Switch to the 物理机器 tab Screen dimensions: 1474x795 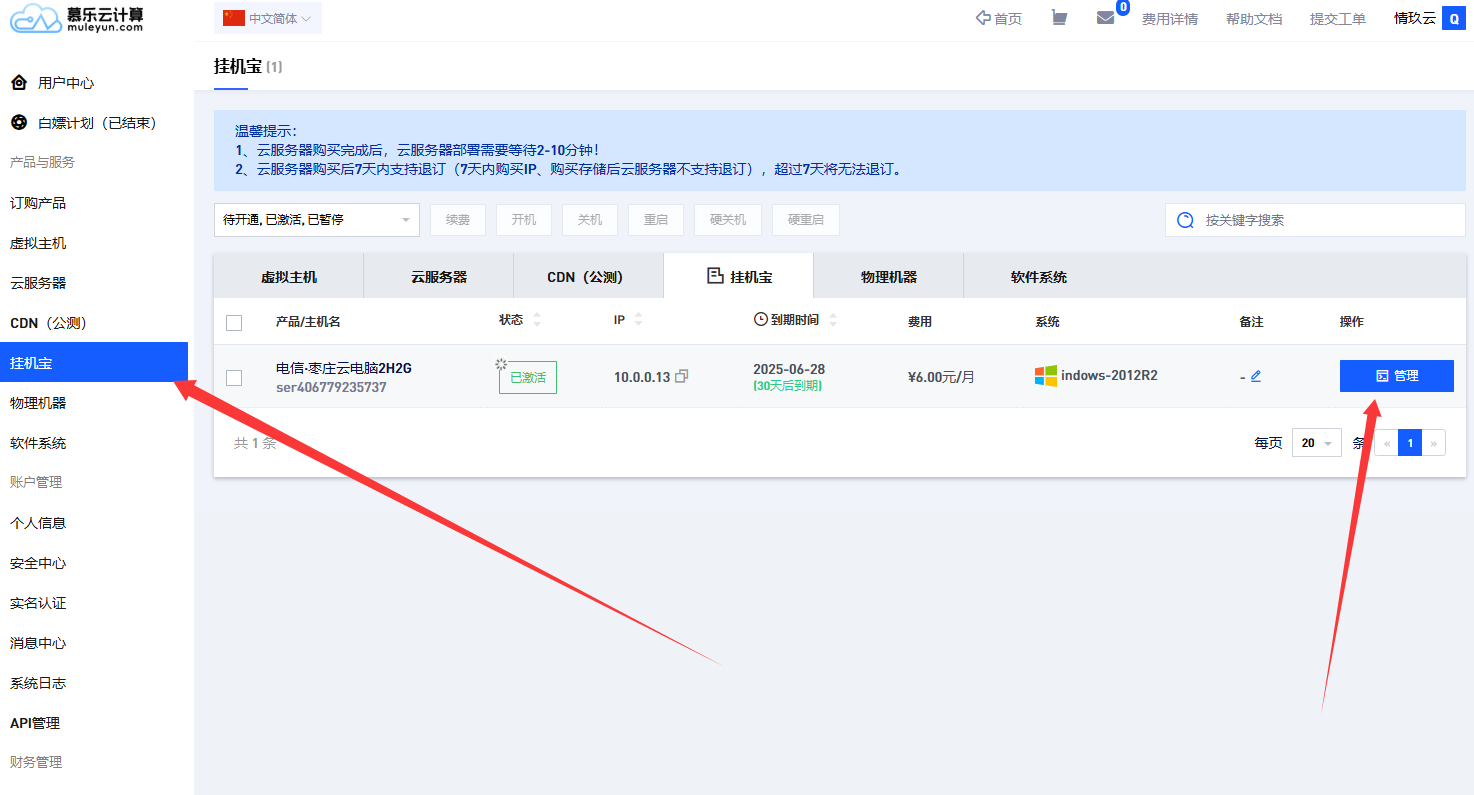(x=888, y=277)
